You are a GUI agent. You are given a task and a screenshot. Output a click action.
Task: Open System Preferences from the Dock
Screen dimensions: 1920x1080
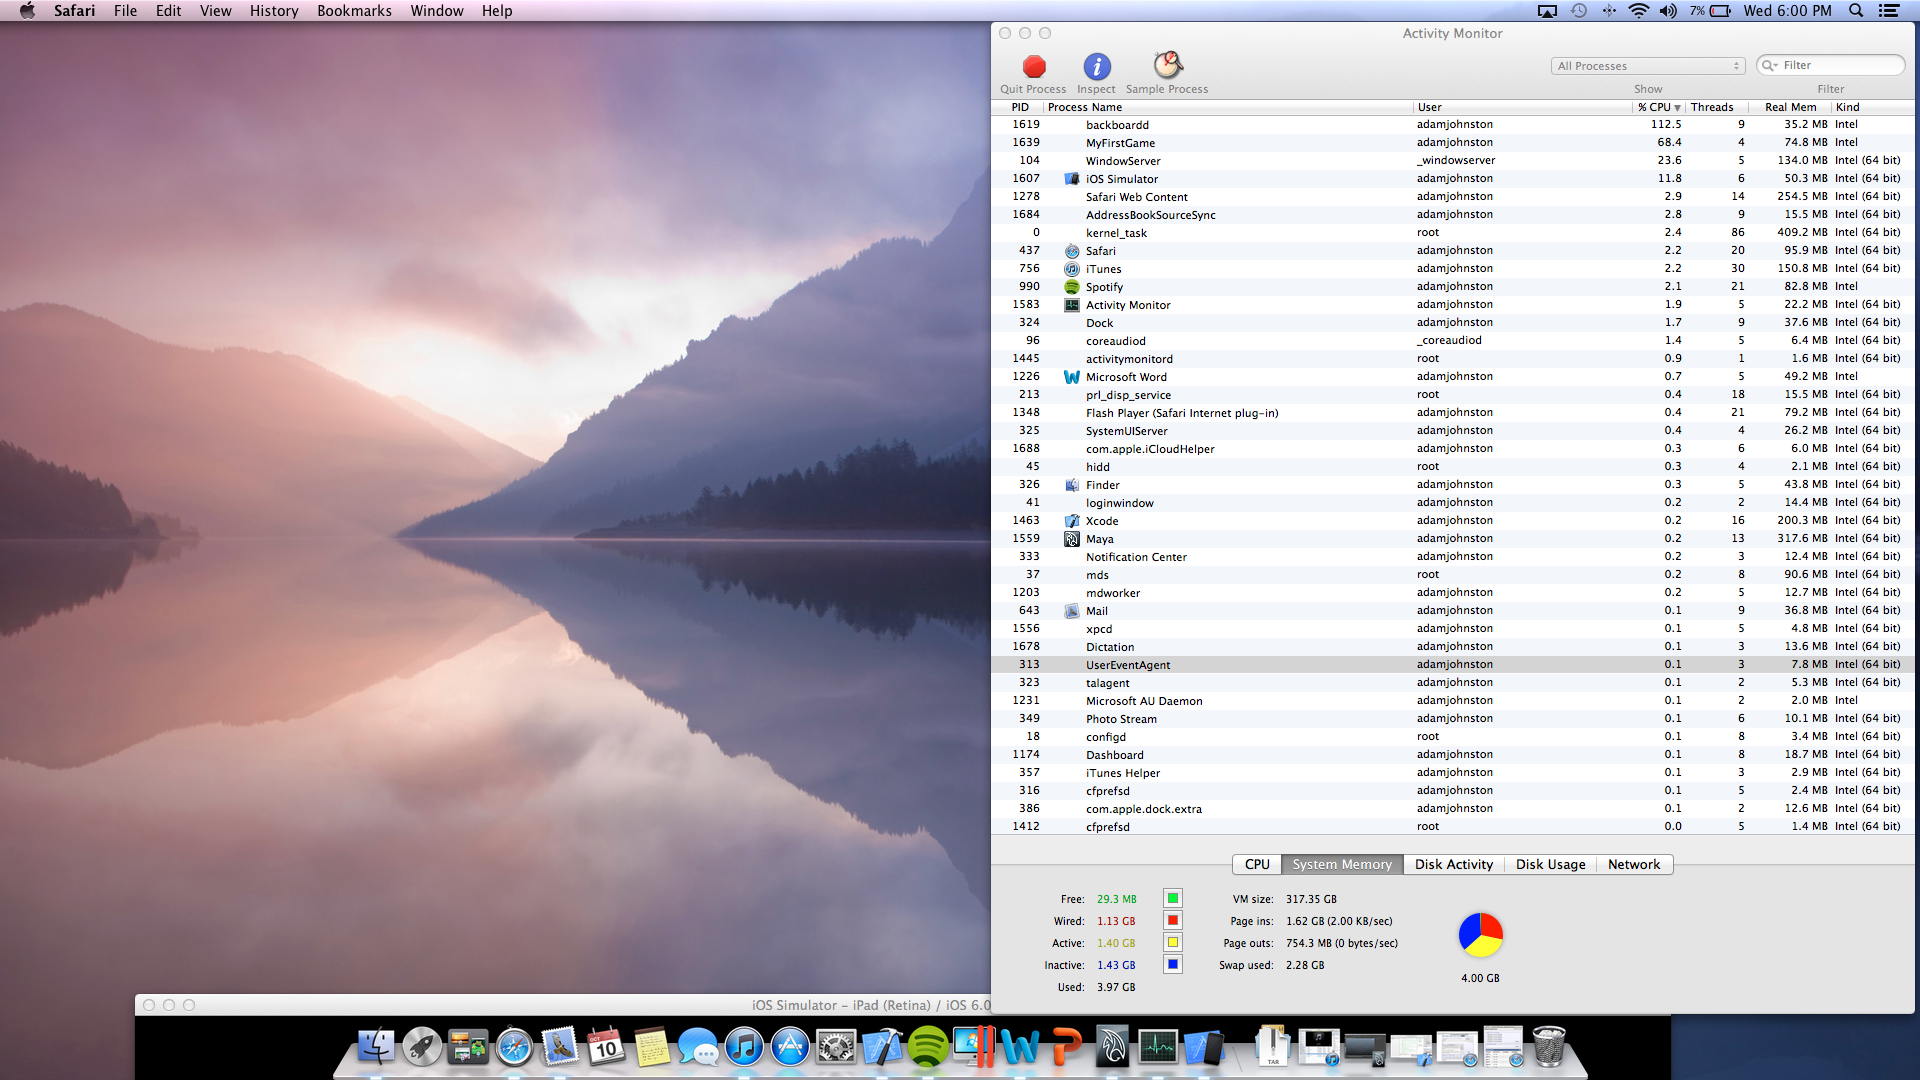tap(836, 1047)
